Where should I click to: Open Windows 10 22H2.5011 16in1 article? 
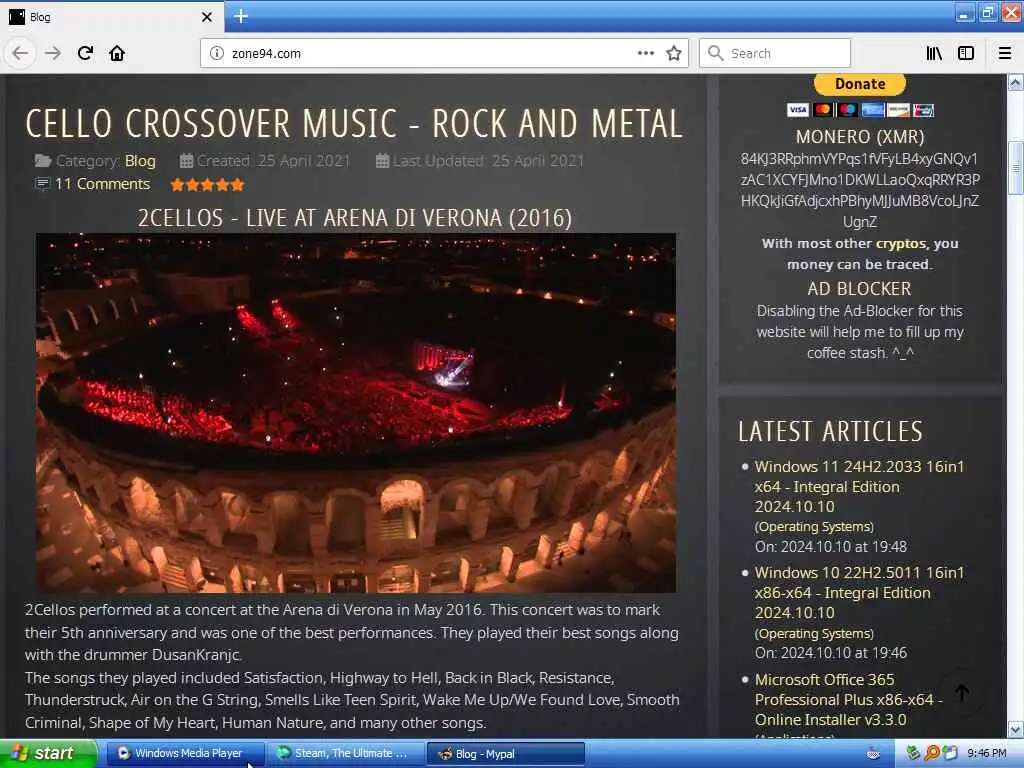click(x=859, y=592)
